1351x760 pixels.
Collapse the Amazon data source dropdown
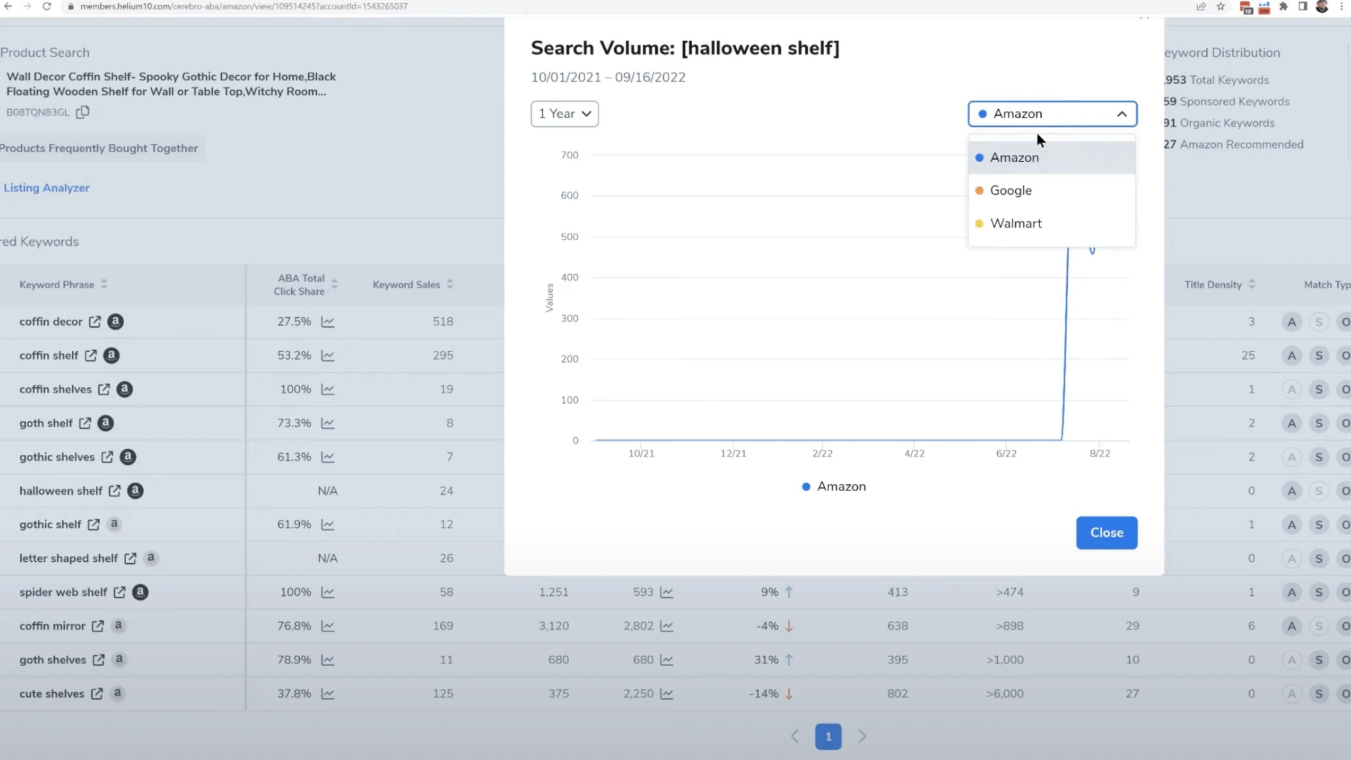(1121, 113)
